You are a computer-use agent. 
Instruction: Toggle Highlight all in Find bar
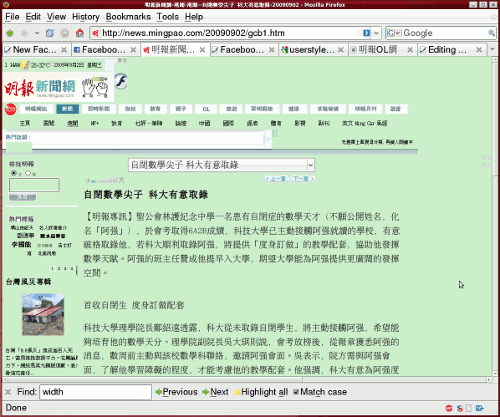261,392
